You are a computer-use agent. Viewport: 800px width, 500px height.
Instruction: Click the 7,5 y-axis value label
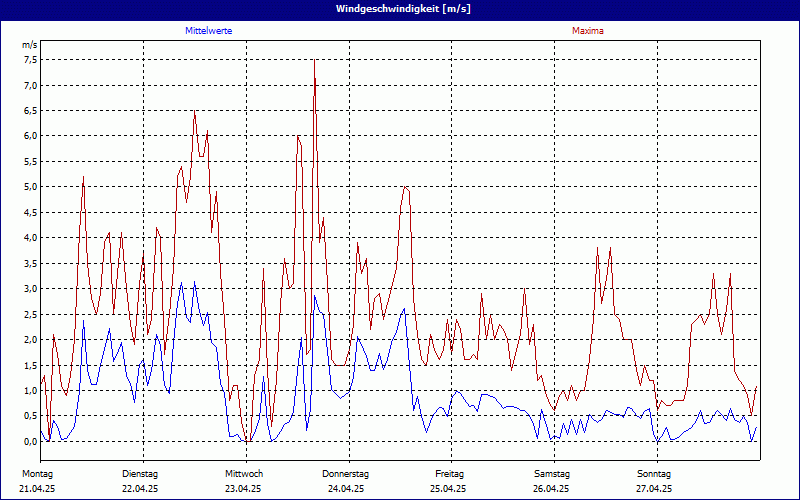point(30,60)
